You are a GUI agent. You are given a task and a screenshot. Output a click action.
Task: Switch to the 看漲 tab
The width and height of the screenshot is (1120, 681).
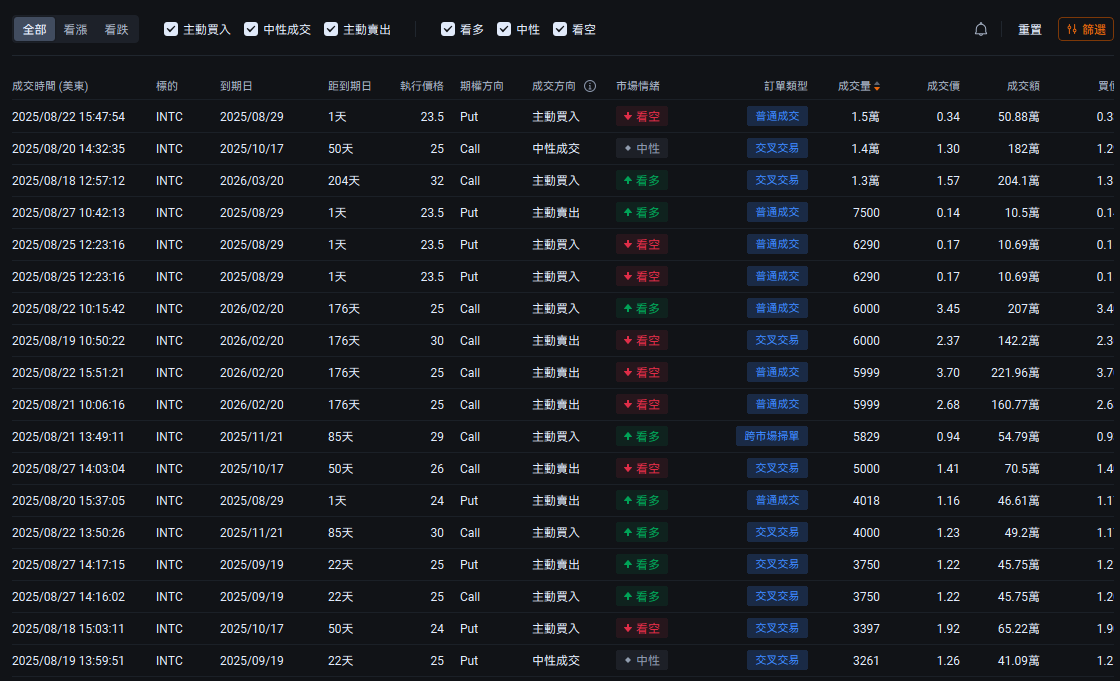pyautogui.click(x=76, y=30)
